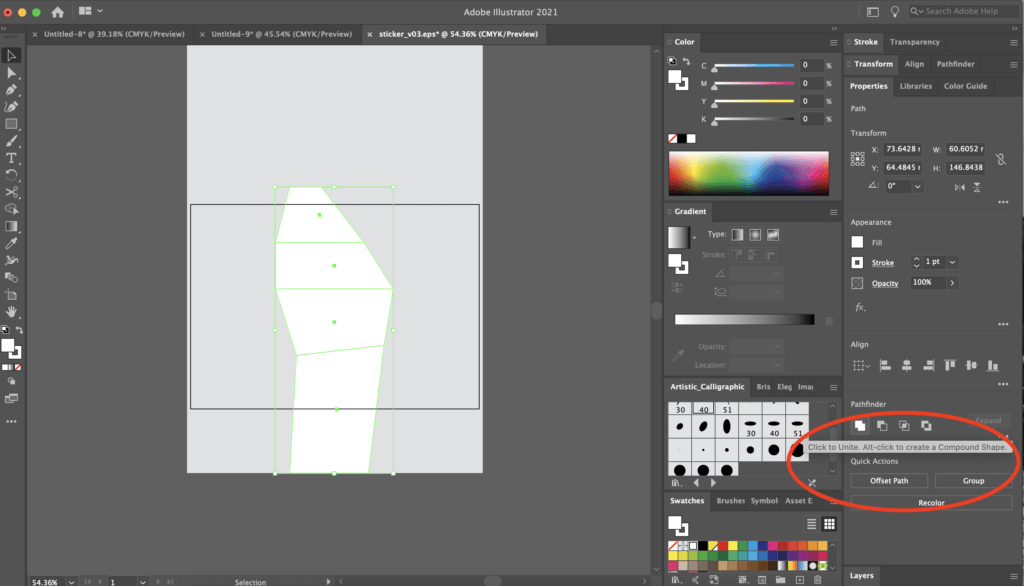This screenshot has height=586, width=1024.
Task: Click the Minus Front pathfinder icon
Action: point(882,426)
